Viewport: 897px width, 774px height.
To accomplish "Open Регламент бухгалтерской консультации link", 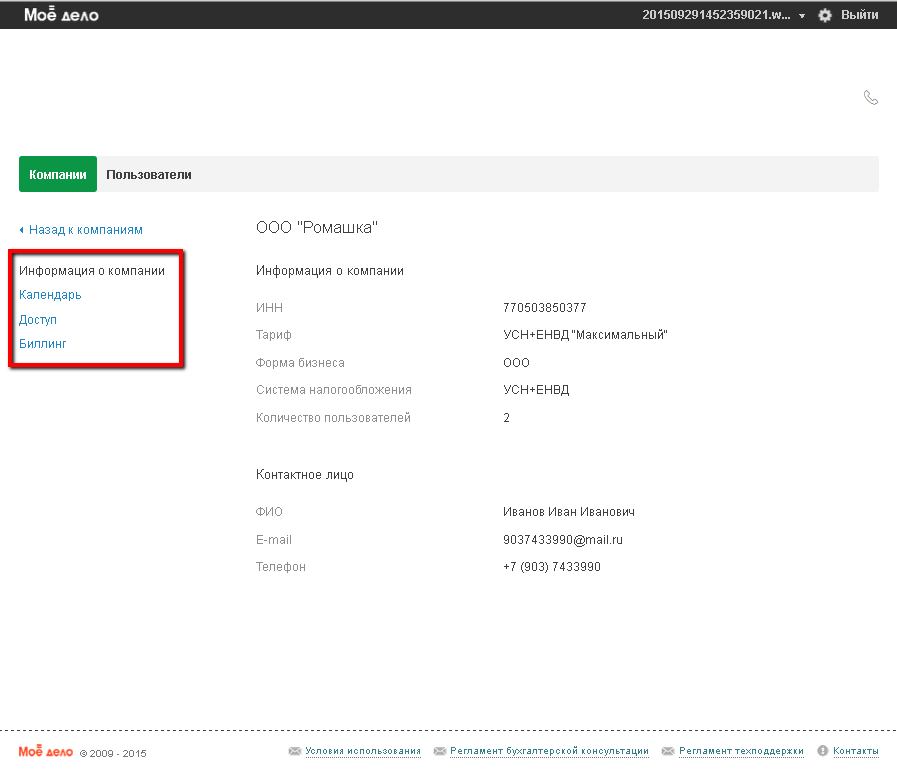I will click(549, 751).
